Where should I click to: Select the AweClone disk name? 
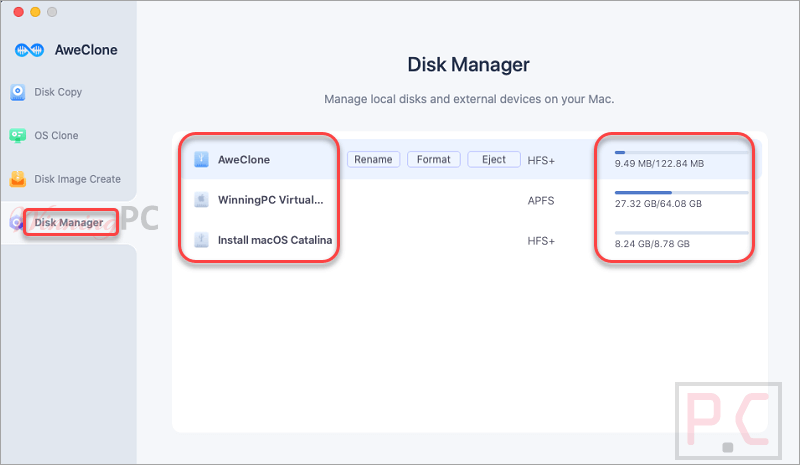244,160
